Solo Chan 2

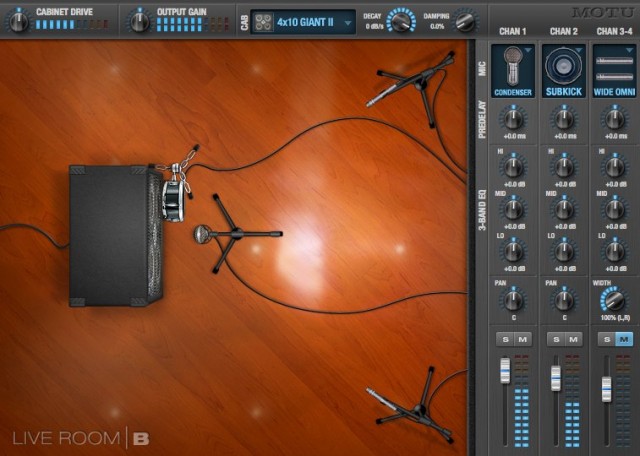click(x=556, y=340)
